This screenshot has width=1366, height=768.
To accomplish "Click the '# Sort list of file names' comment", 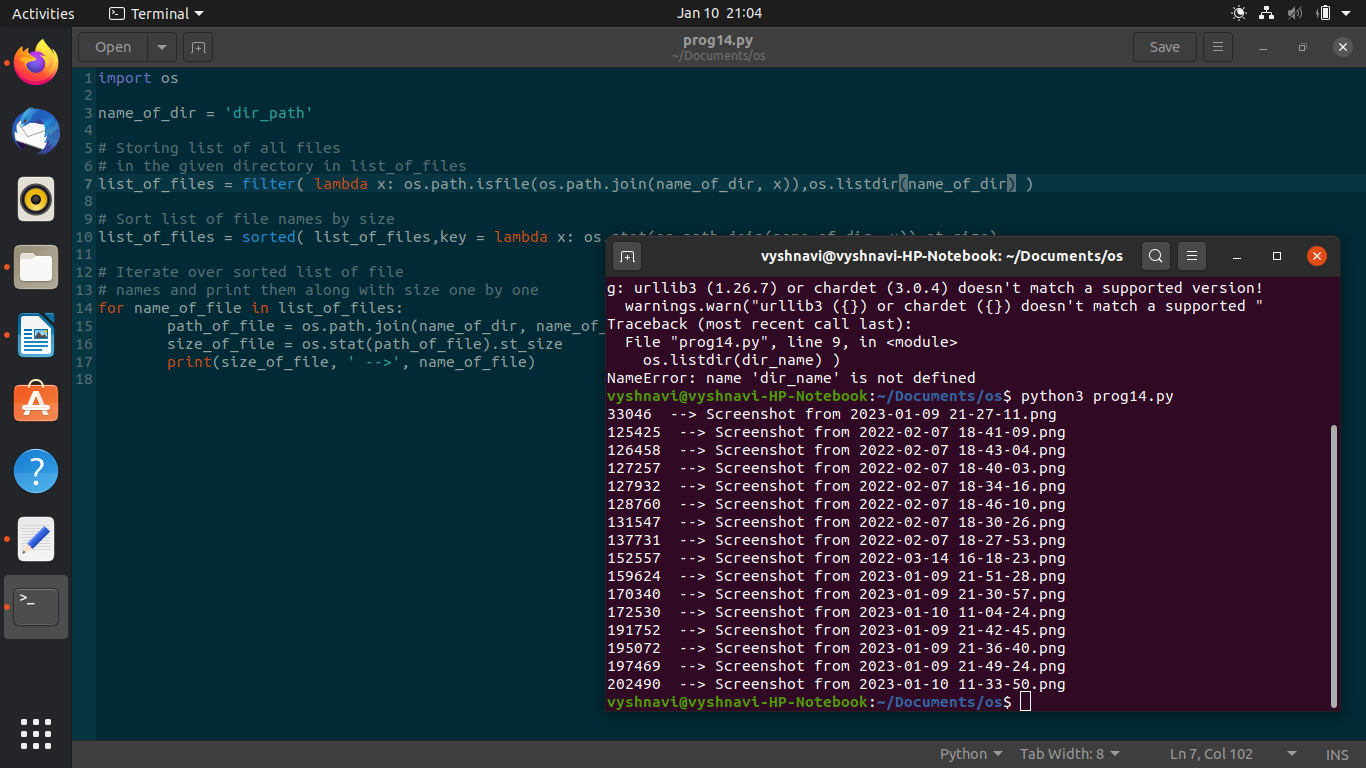I will (246, 219).
